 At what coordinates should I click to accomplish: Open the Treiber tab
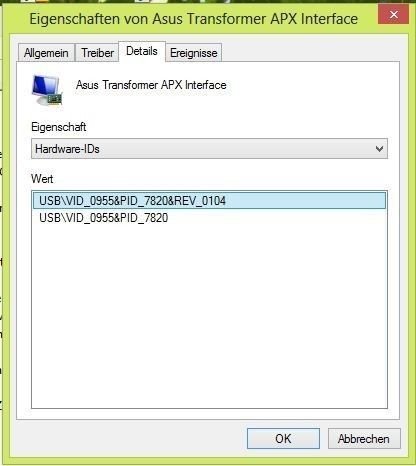[97, 53]
